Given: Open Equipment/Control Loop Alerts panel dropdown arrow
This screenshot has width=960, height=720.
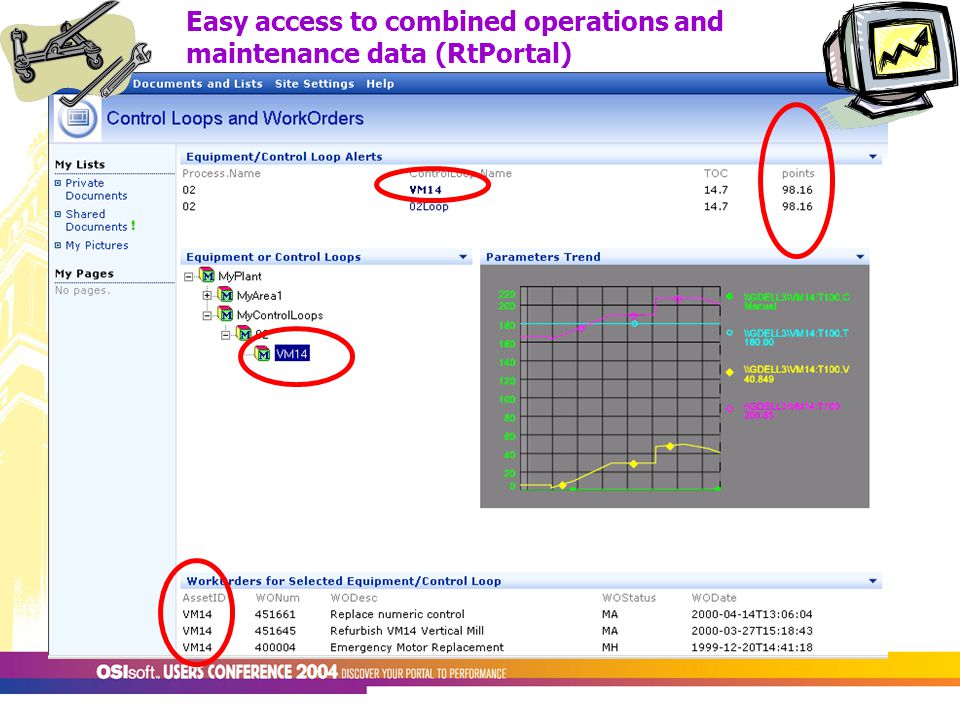Looking at the screenshot, I should tap(872, 157).
